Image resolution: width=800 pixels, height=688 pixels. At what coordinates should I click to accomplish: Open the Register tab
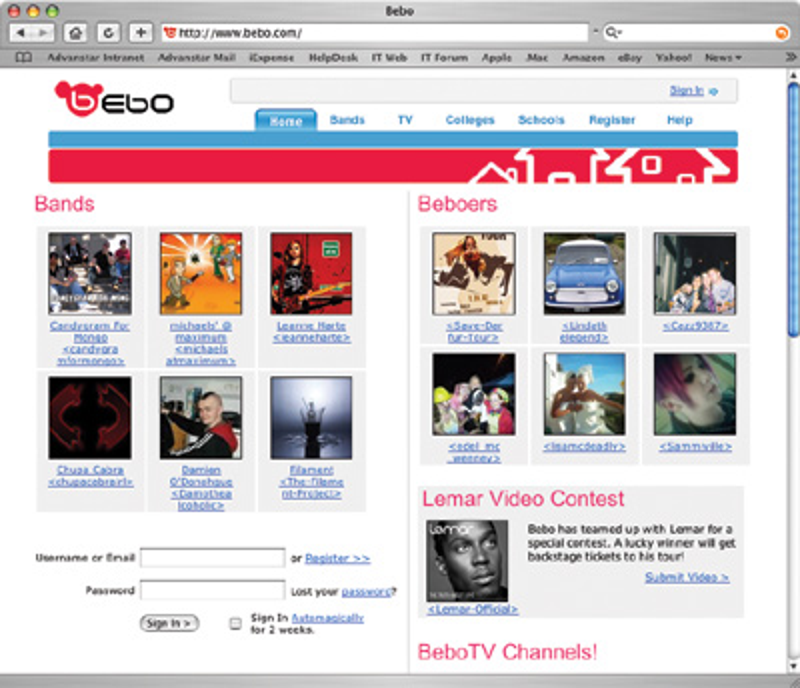point(612,120)
